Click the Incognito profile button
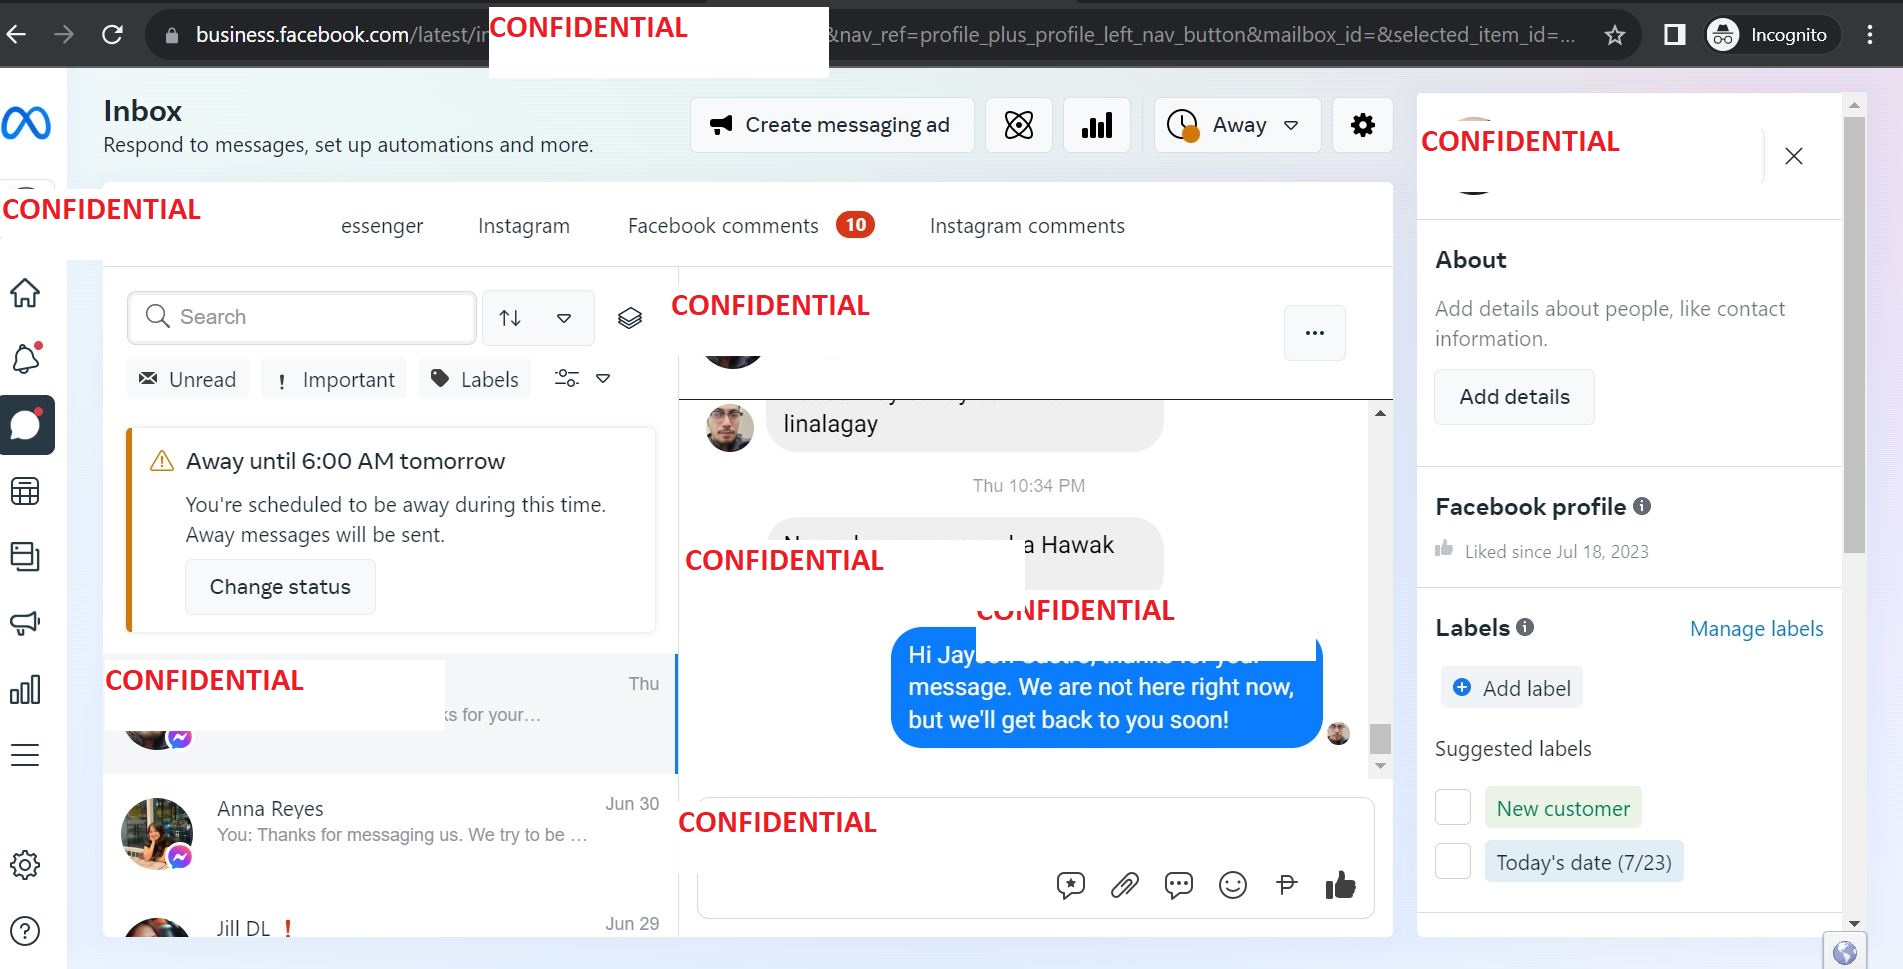The height and width of the screenshot is (969, 1903). click(x=1772, y=35)
